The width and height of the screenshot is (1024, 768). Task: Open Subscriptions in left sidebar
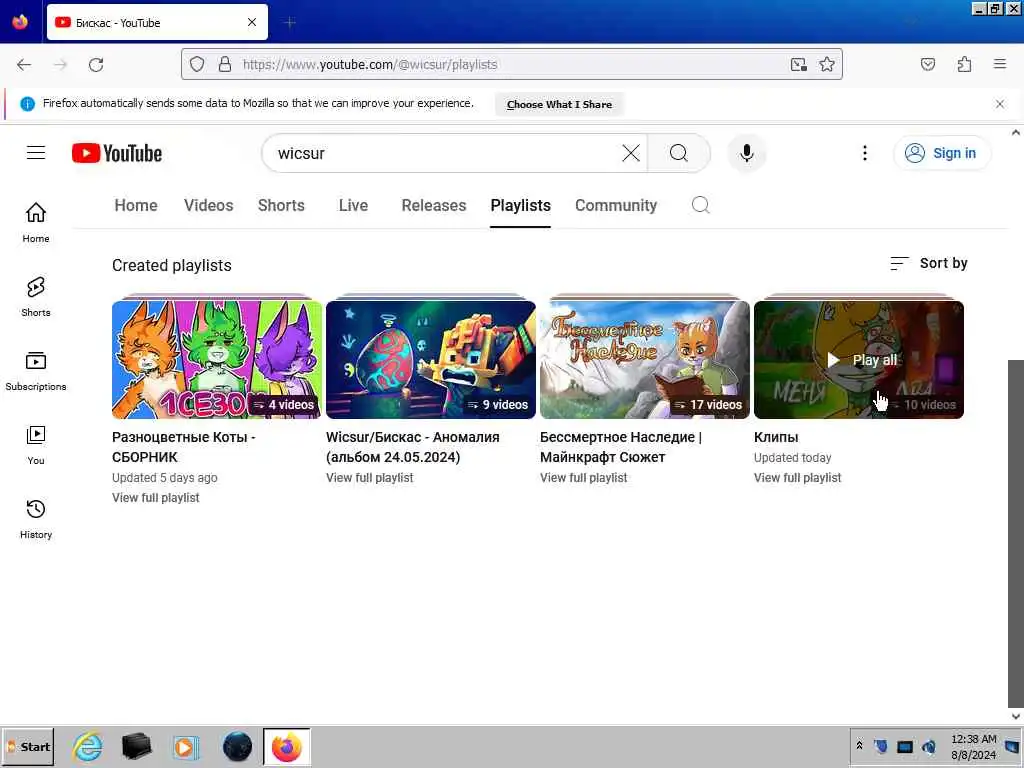pos(36,370)
